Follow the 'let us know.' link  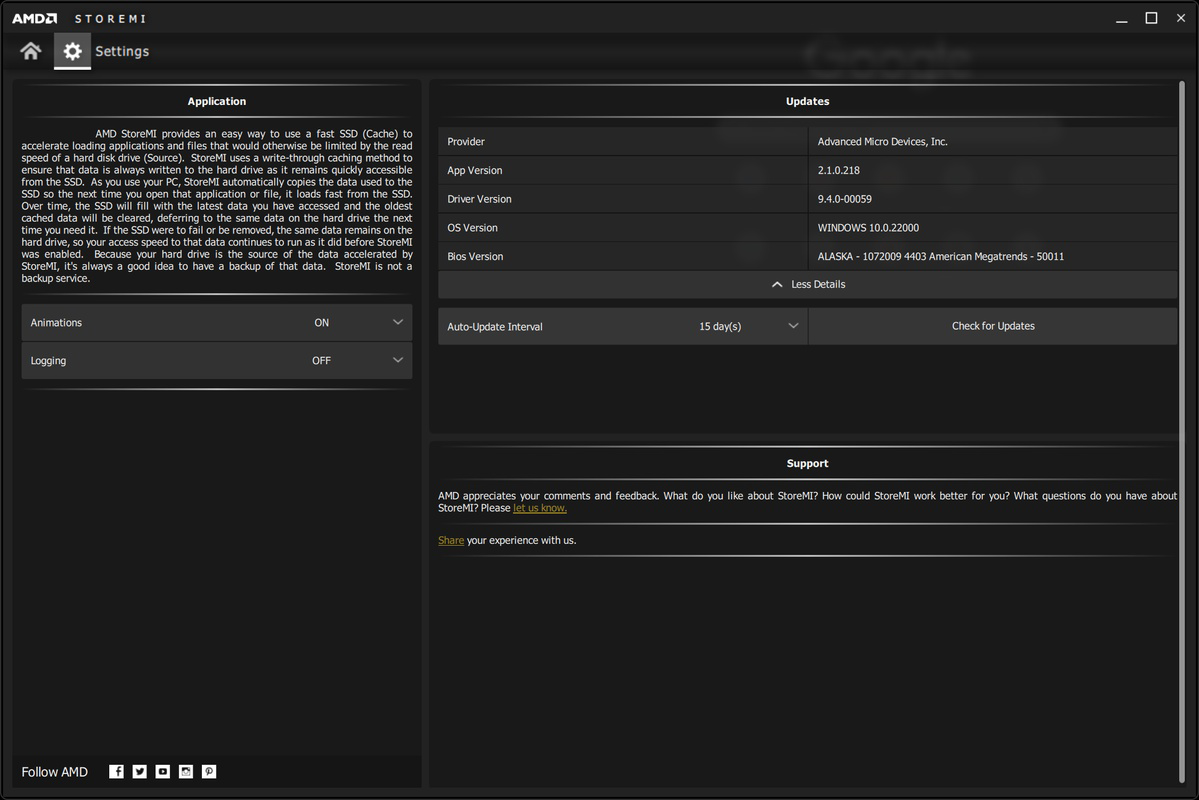[540, 508]
